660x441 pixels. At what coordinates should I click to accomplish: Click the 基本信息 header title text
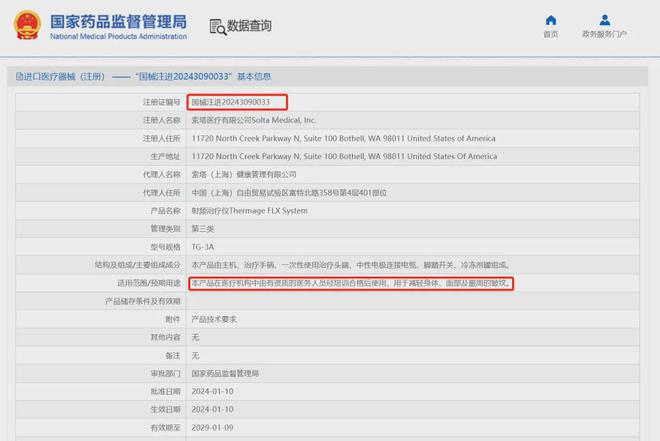(x=254, y=77)
